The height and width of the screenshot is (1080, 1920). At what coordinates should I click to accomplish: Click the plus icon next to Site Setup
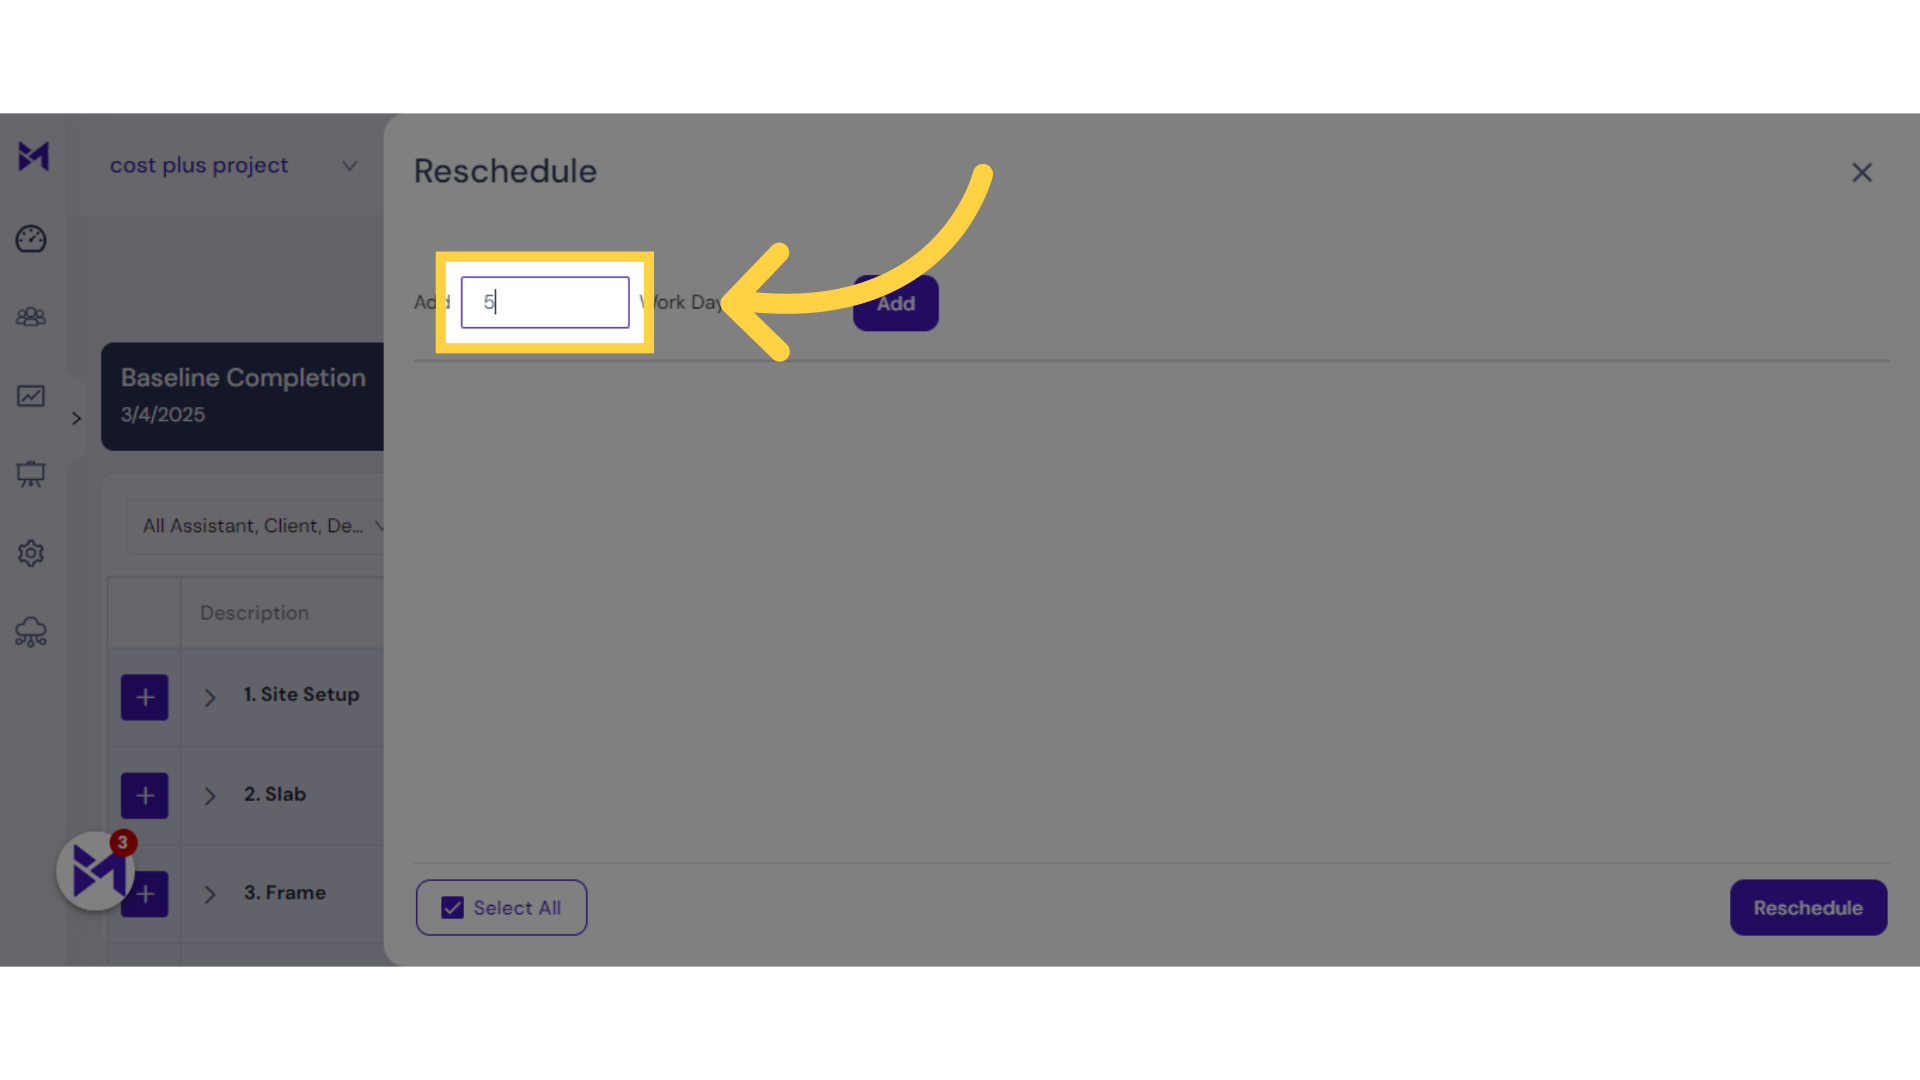click(x=145, y=696)
